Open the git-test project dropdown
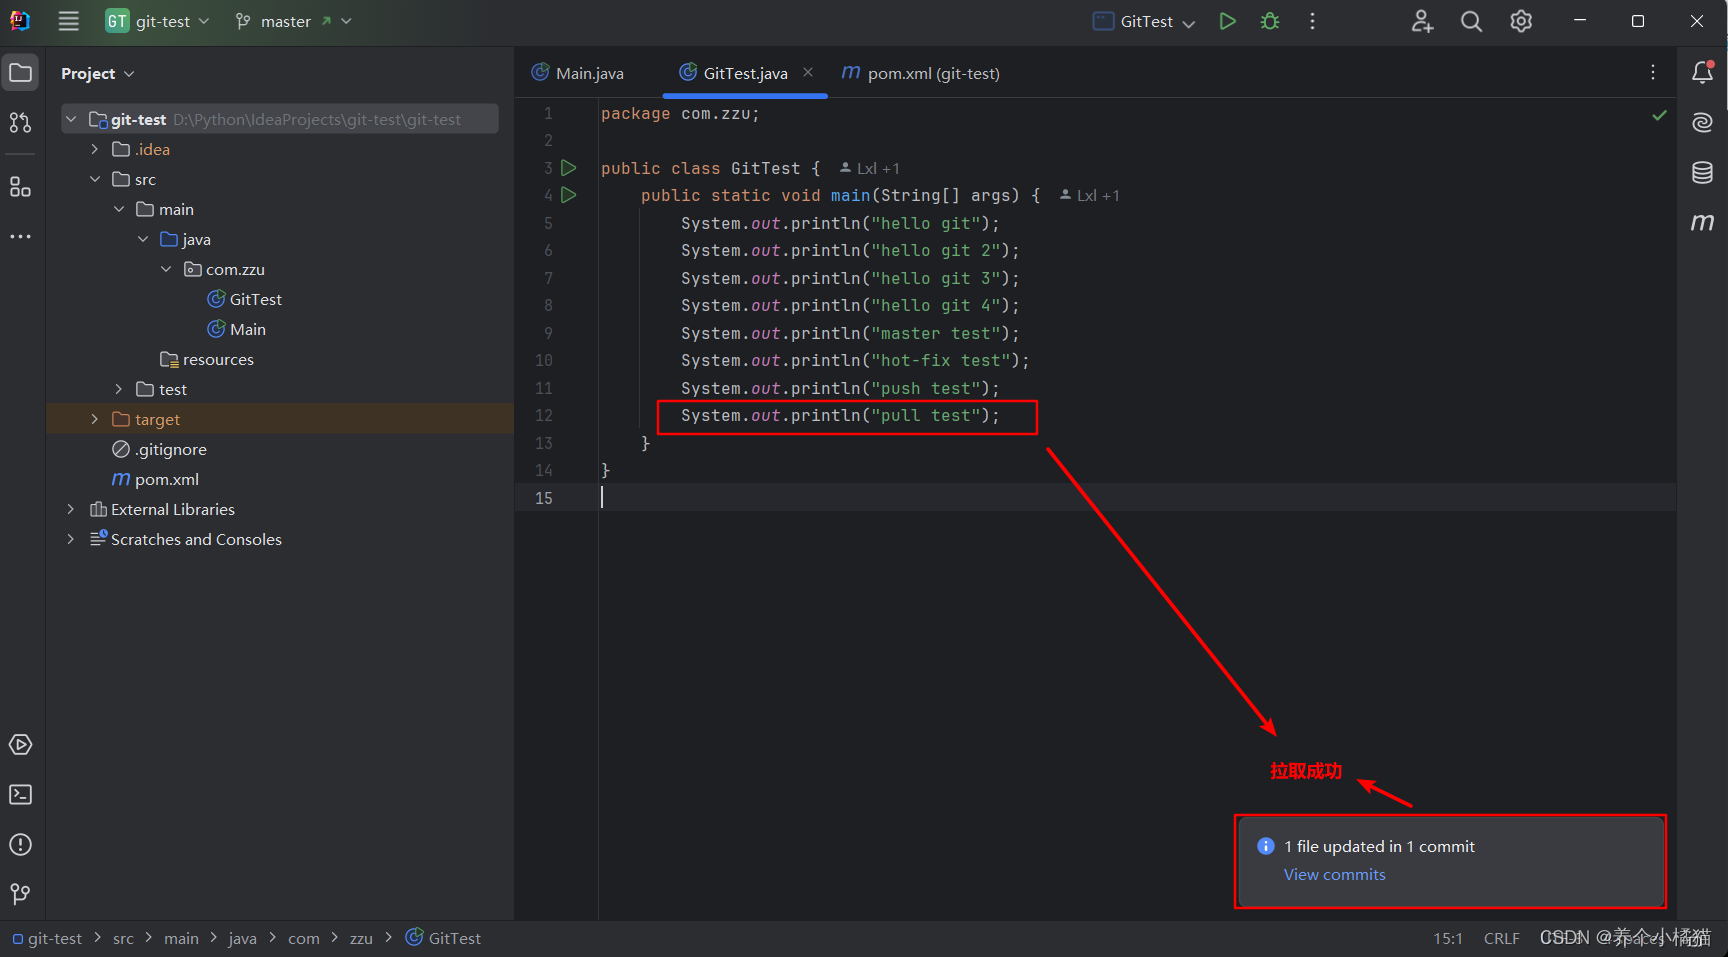The height and width of the screenshot is (957, 1728). coord(158,21)
